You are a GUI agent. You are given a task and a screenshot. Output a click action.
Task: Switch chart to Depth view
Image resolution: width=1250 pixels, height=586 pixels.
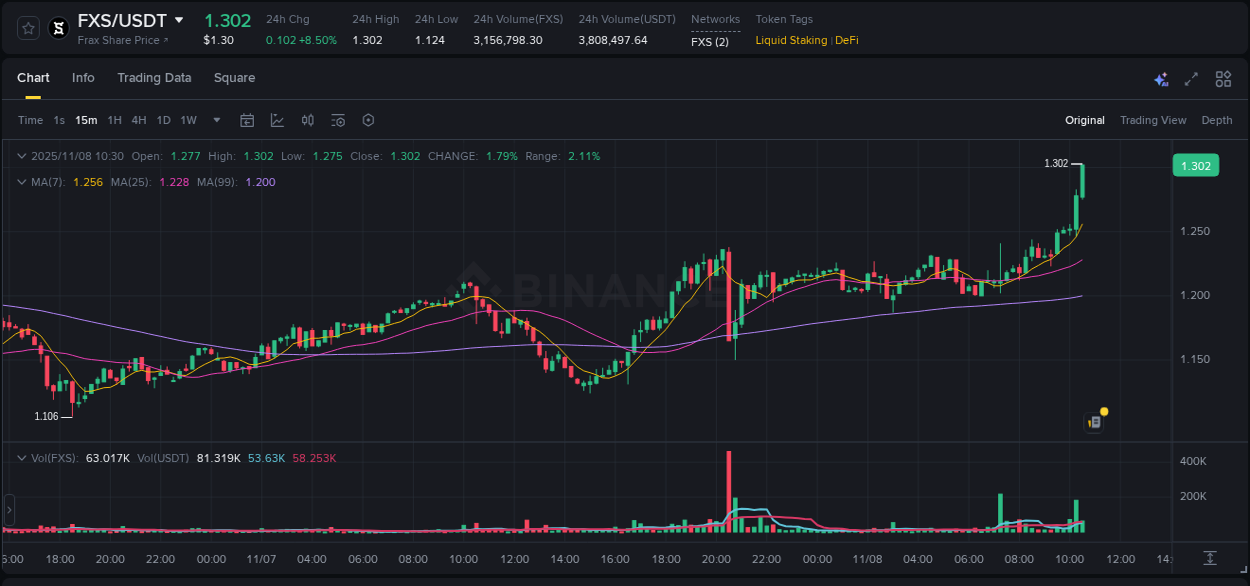[x=1217, y=119]
